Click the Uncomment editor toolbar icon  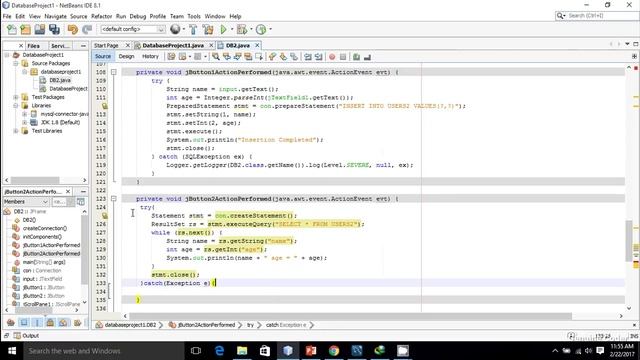tap(367, 57)
